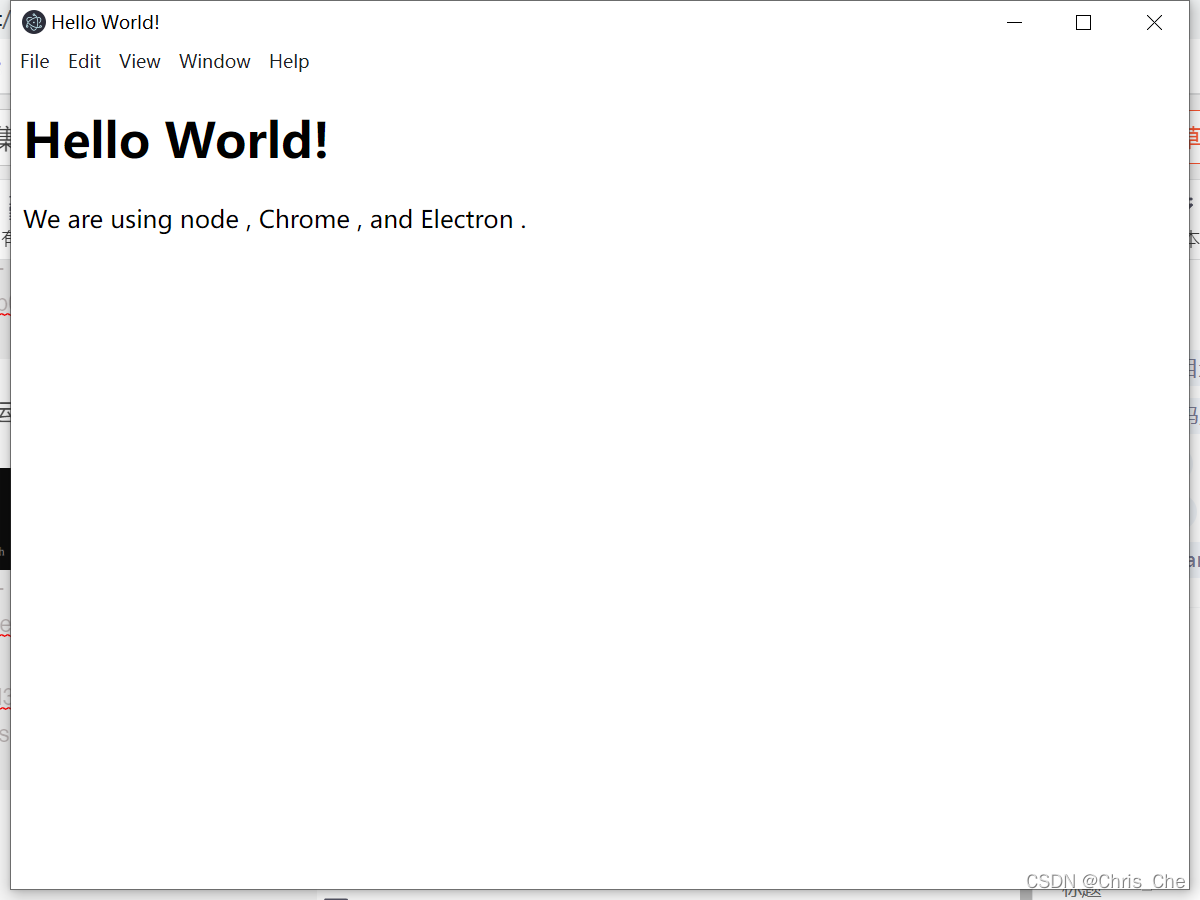Maximize the Hello World window
The image size is (1200, 900).
1083,23
